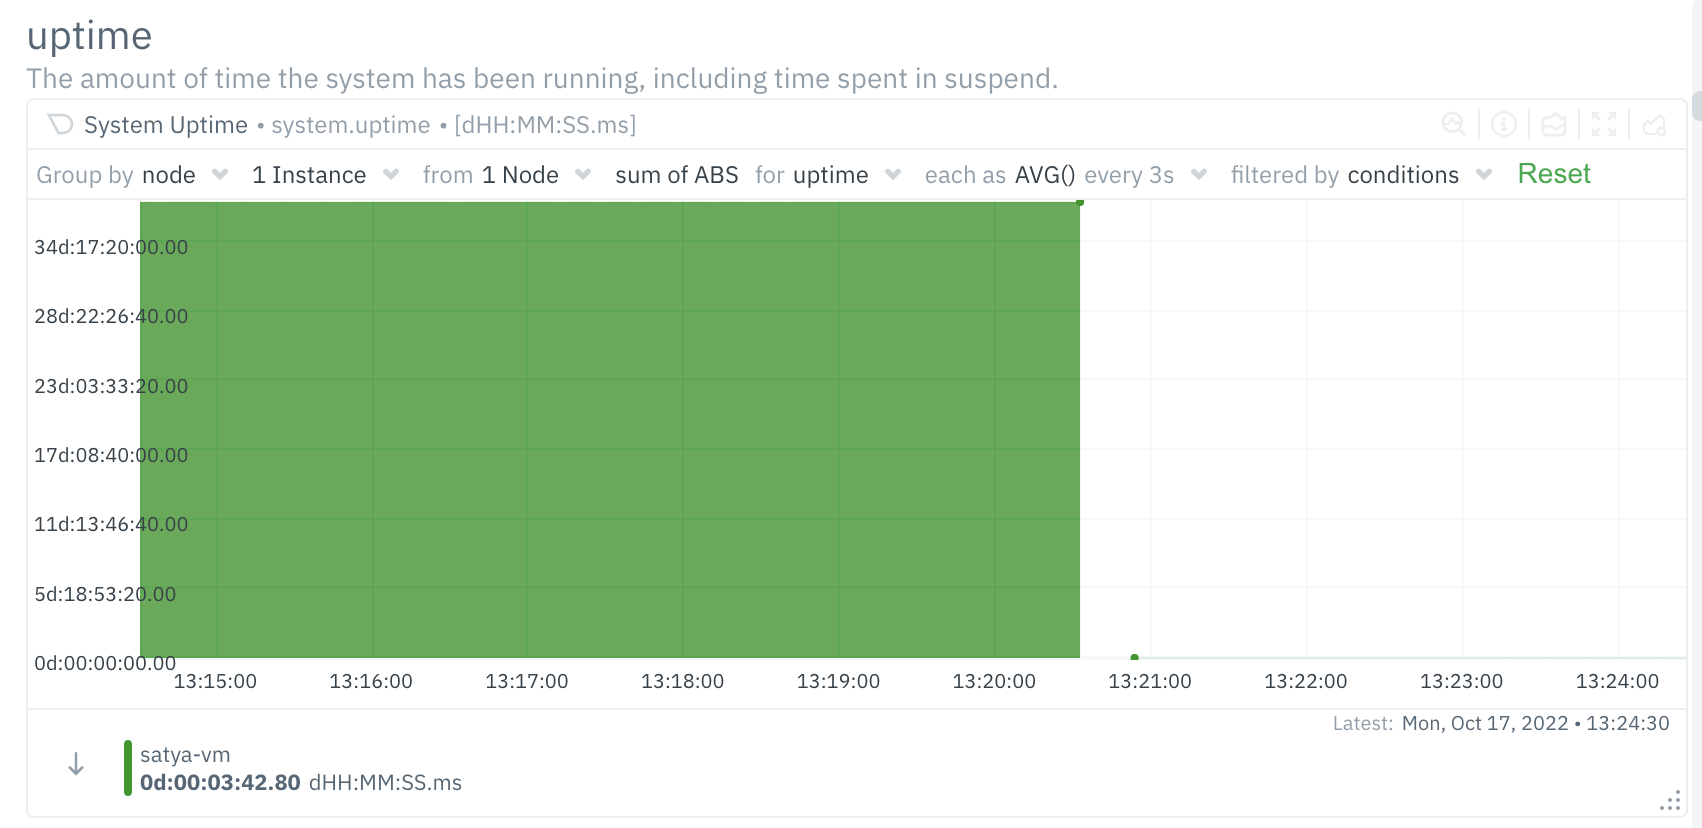Open the uptime dimension selector

click(892, 174)
